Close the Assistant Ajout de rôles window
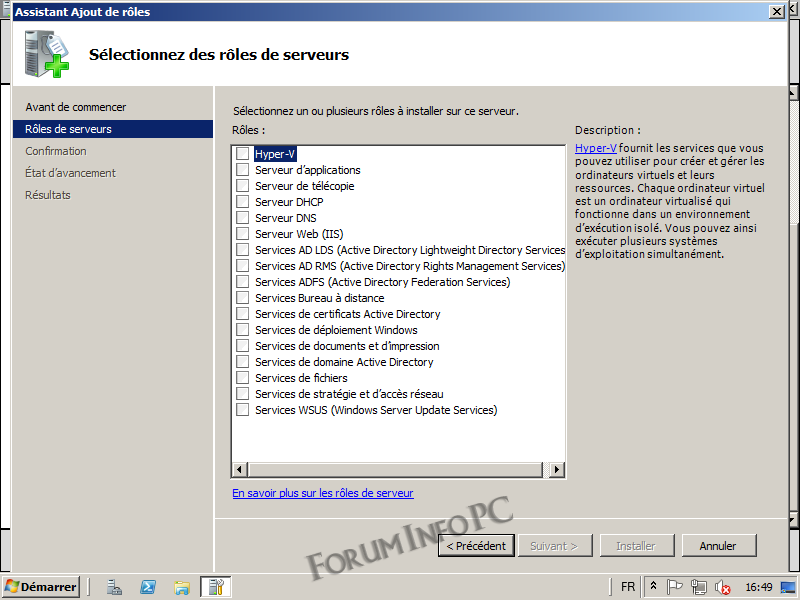 pyautogui.click(x=777, y=11)
